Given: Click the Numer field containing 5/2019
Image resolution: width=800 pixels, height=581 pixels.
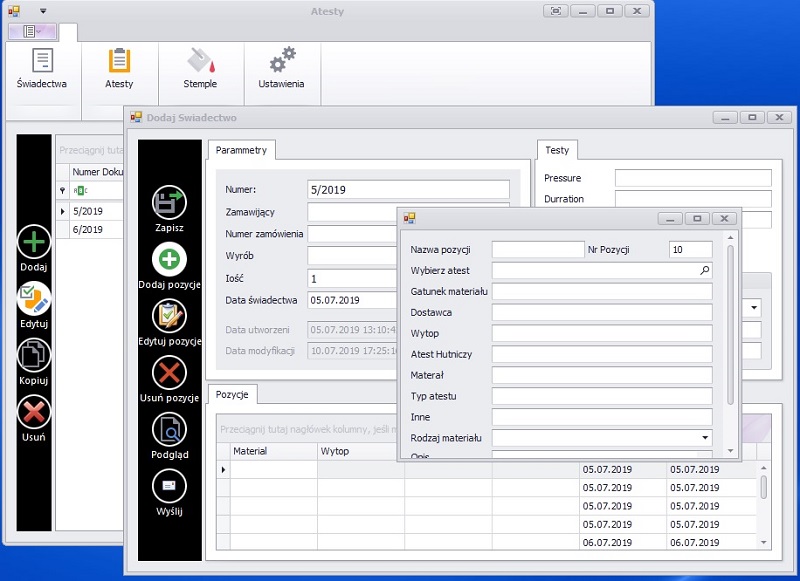Looking at the screenshot, I should coord(408,190).
